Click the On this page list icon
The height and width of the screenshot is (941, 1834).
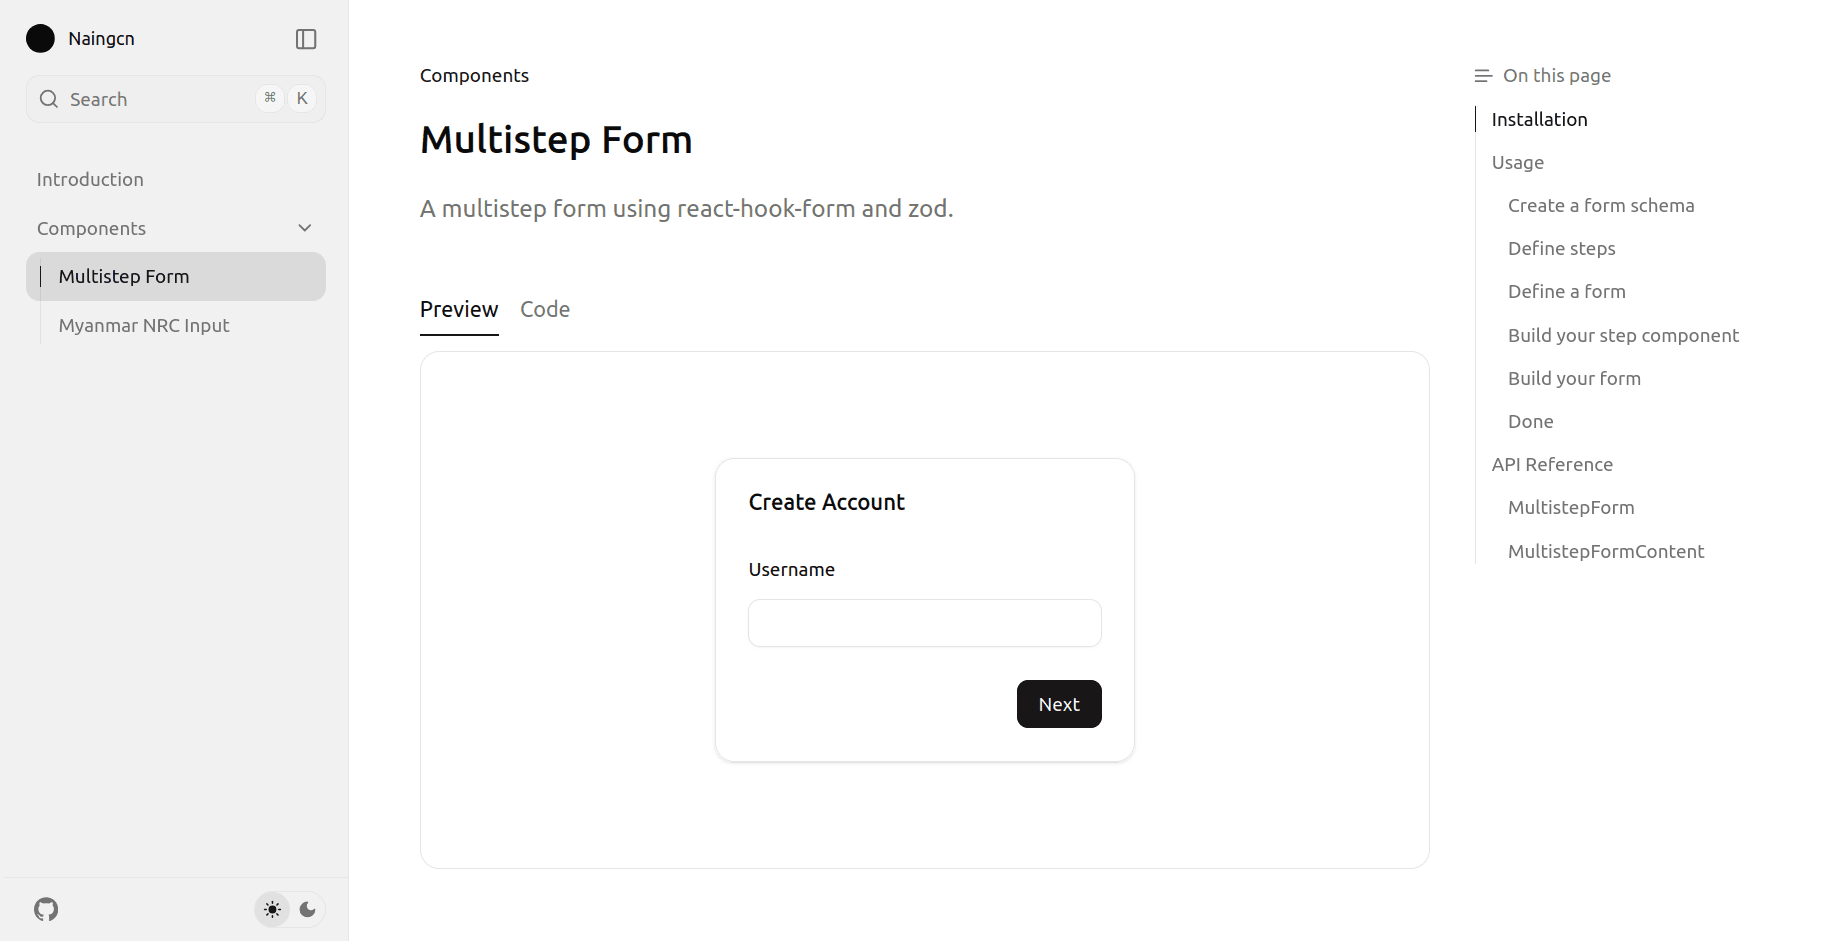pos(1483,76)
